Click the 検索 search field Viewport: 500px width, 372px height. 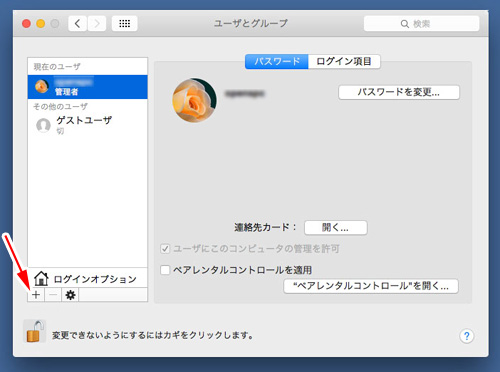tap(421, 24)
